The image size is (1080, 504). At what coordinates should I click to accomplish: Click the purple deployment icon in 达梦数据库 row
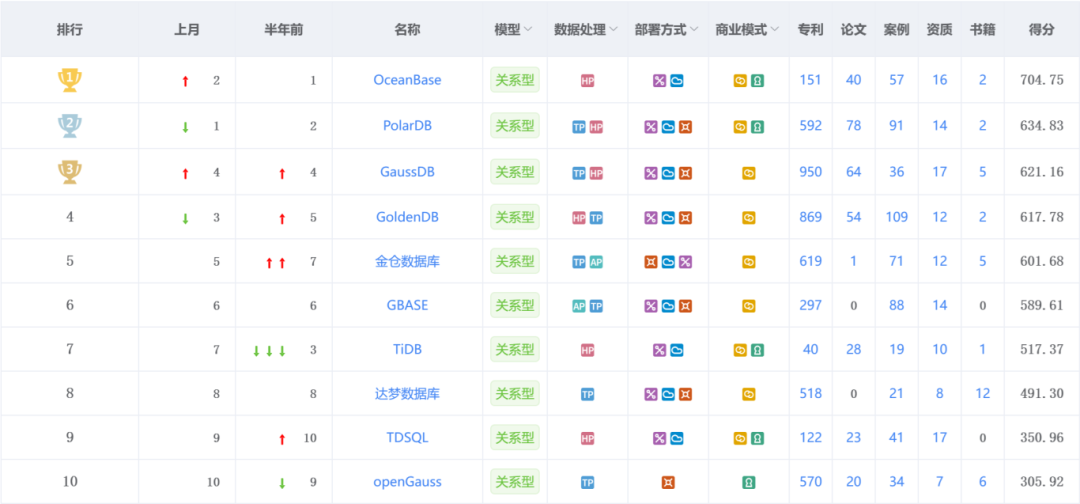(x=651, y=395)
